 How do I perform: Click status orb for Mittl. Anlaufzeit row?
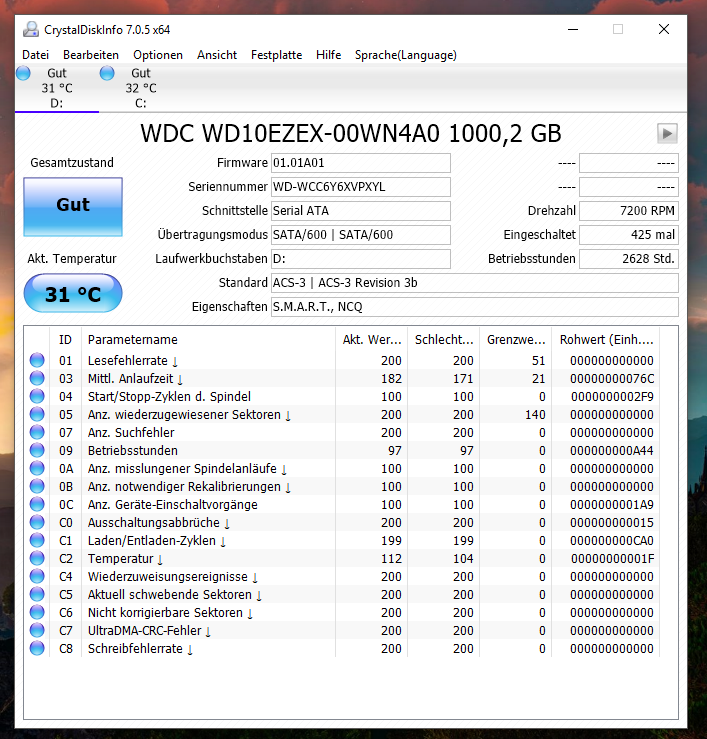(x=37, y=378)
